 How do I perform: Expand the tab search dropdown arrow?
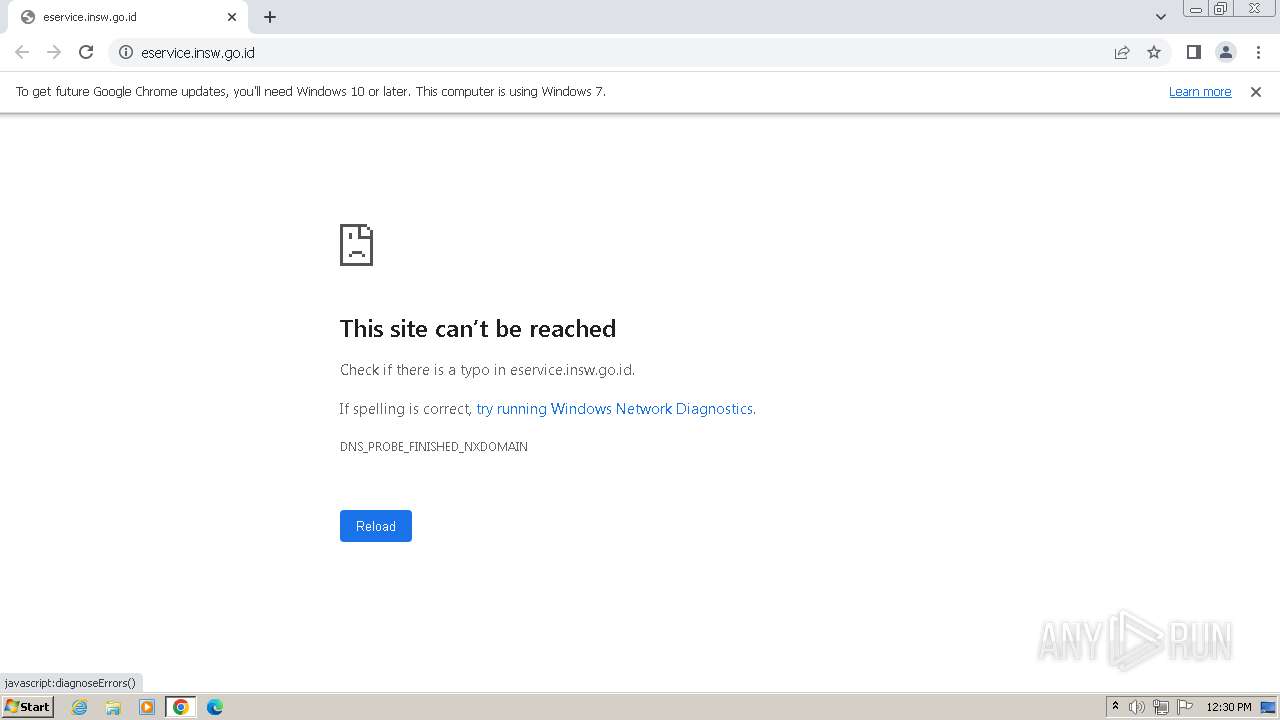point(1161,17)
